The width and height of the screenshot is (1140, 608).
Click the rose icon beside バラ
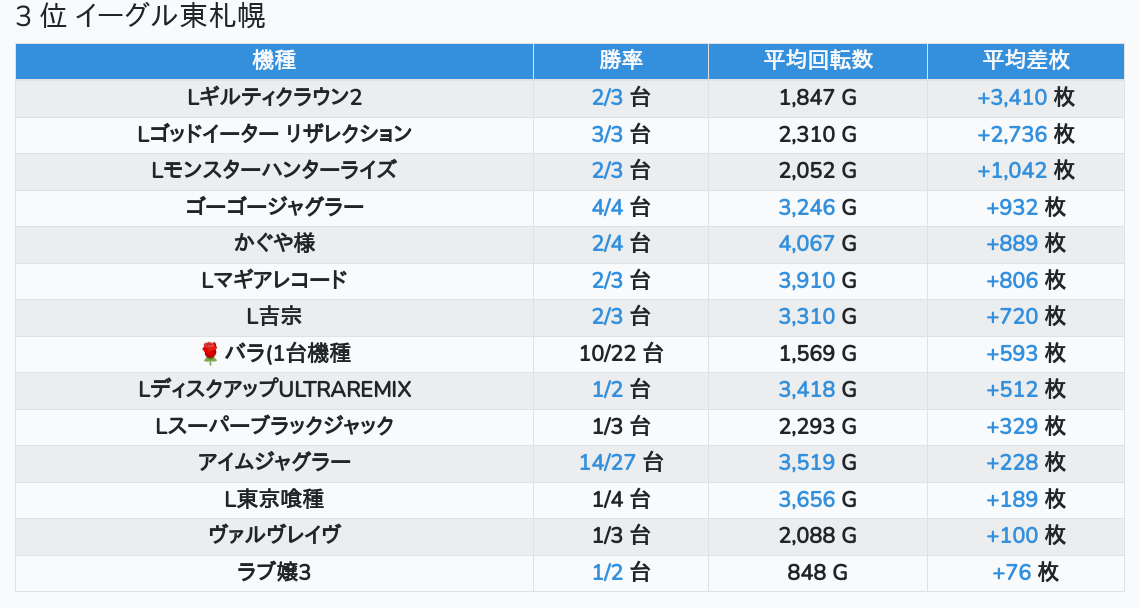coord(209,353)
